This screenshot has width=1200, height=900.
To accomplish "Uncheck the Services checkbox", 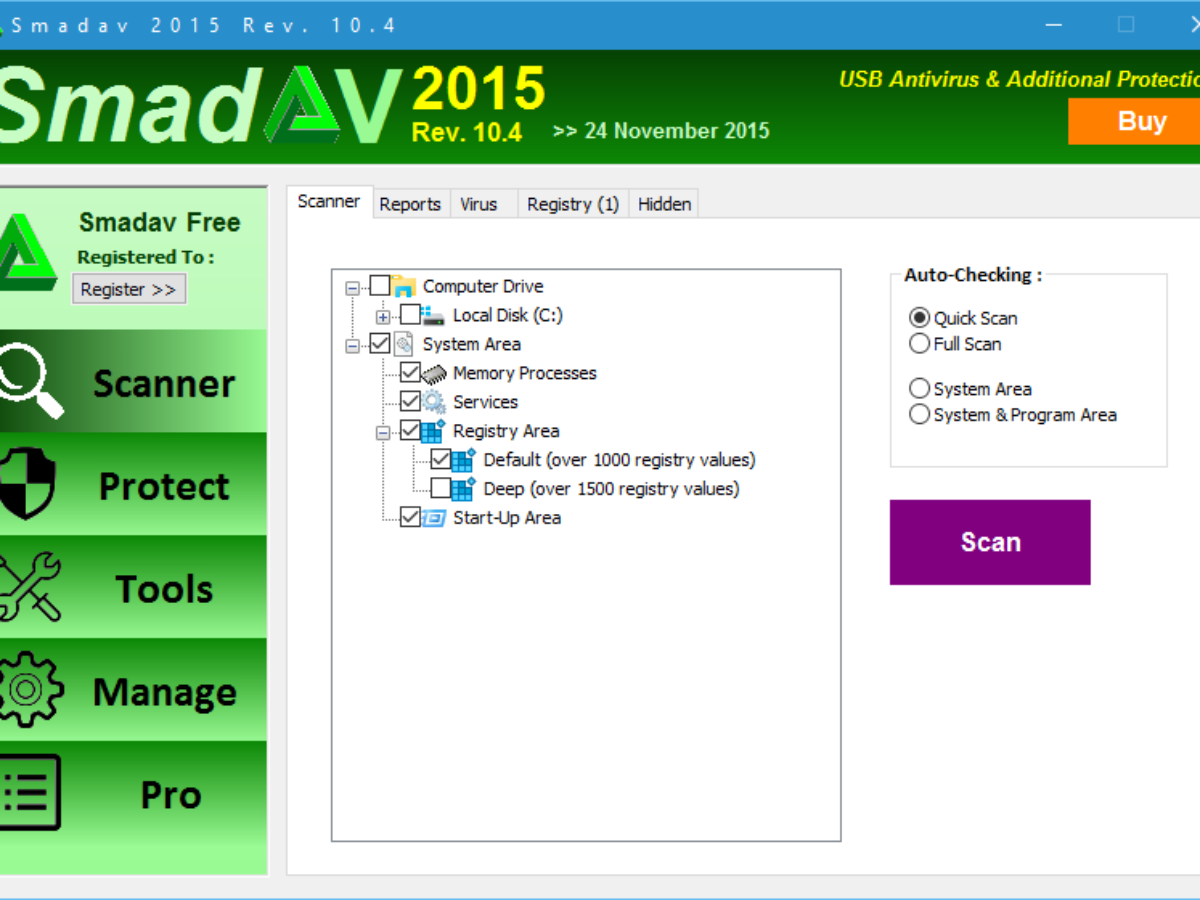I will (x=410, y=402).
